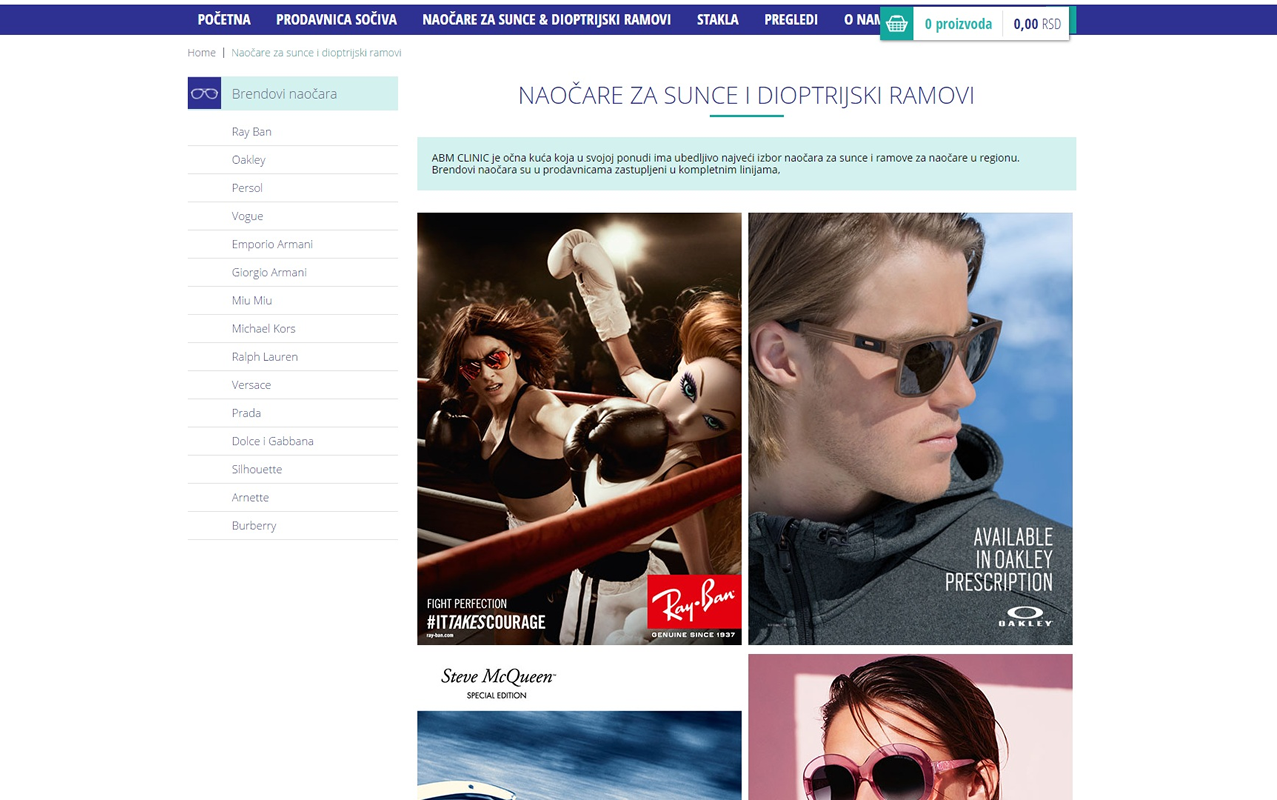Click the 0 proizvoda cart summary
Screen dimensions: 1277x800
(958, 24)
